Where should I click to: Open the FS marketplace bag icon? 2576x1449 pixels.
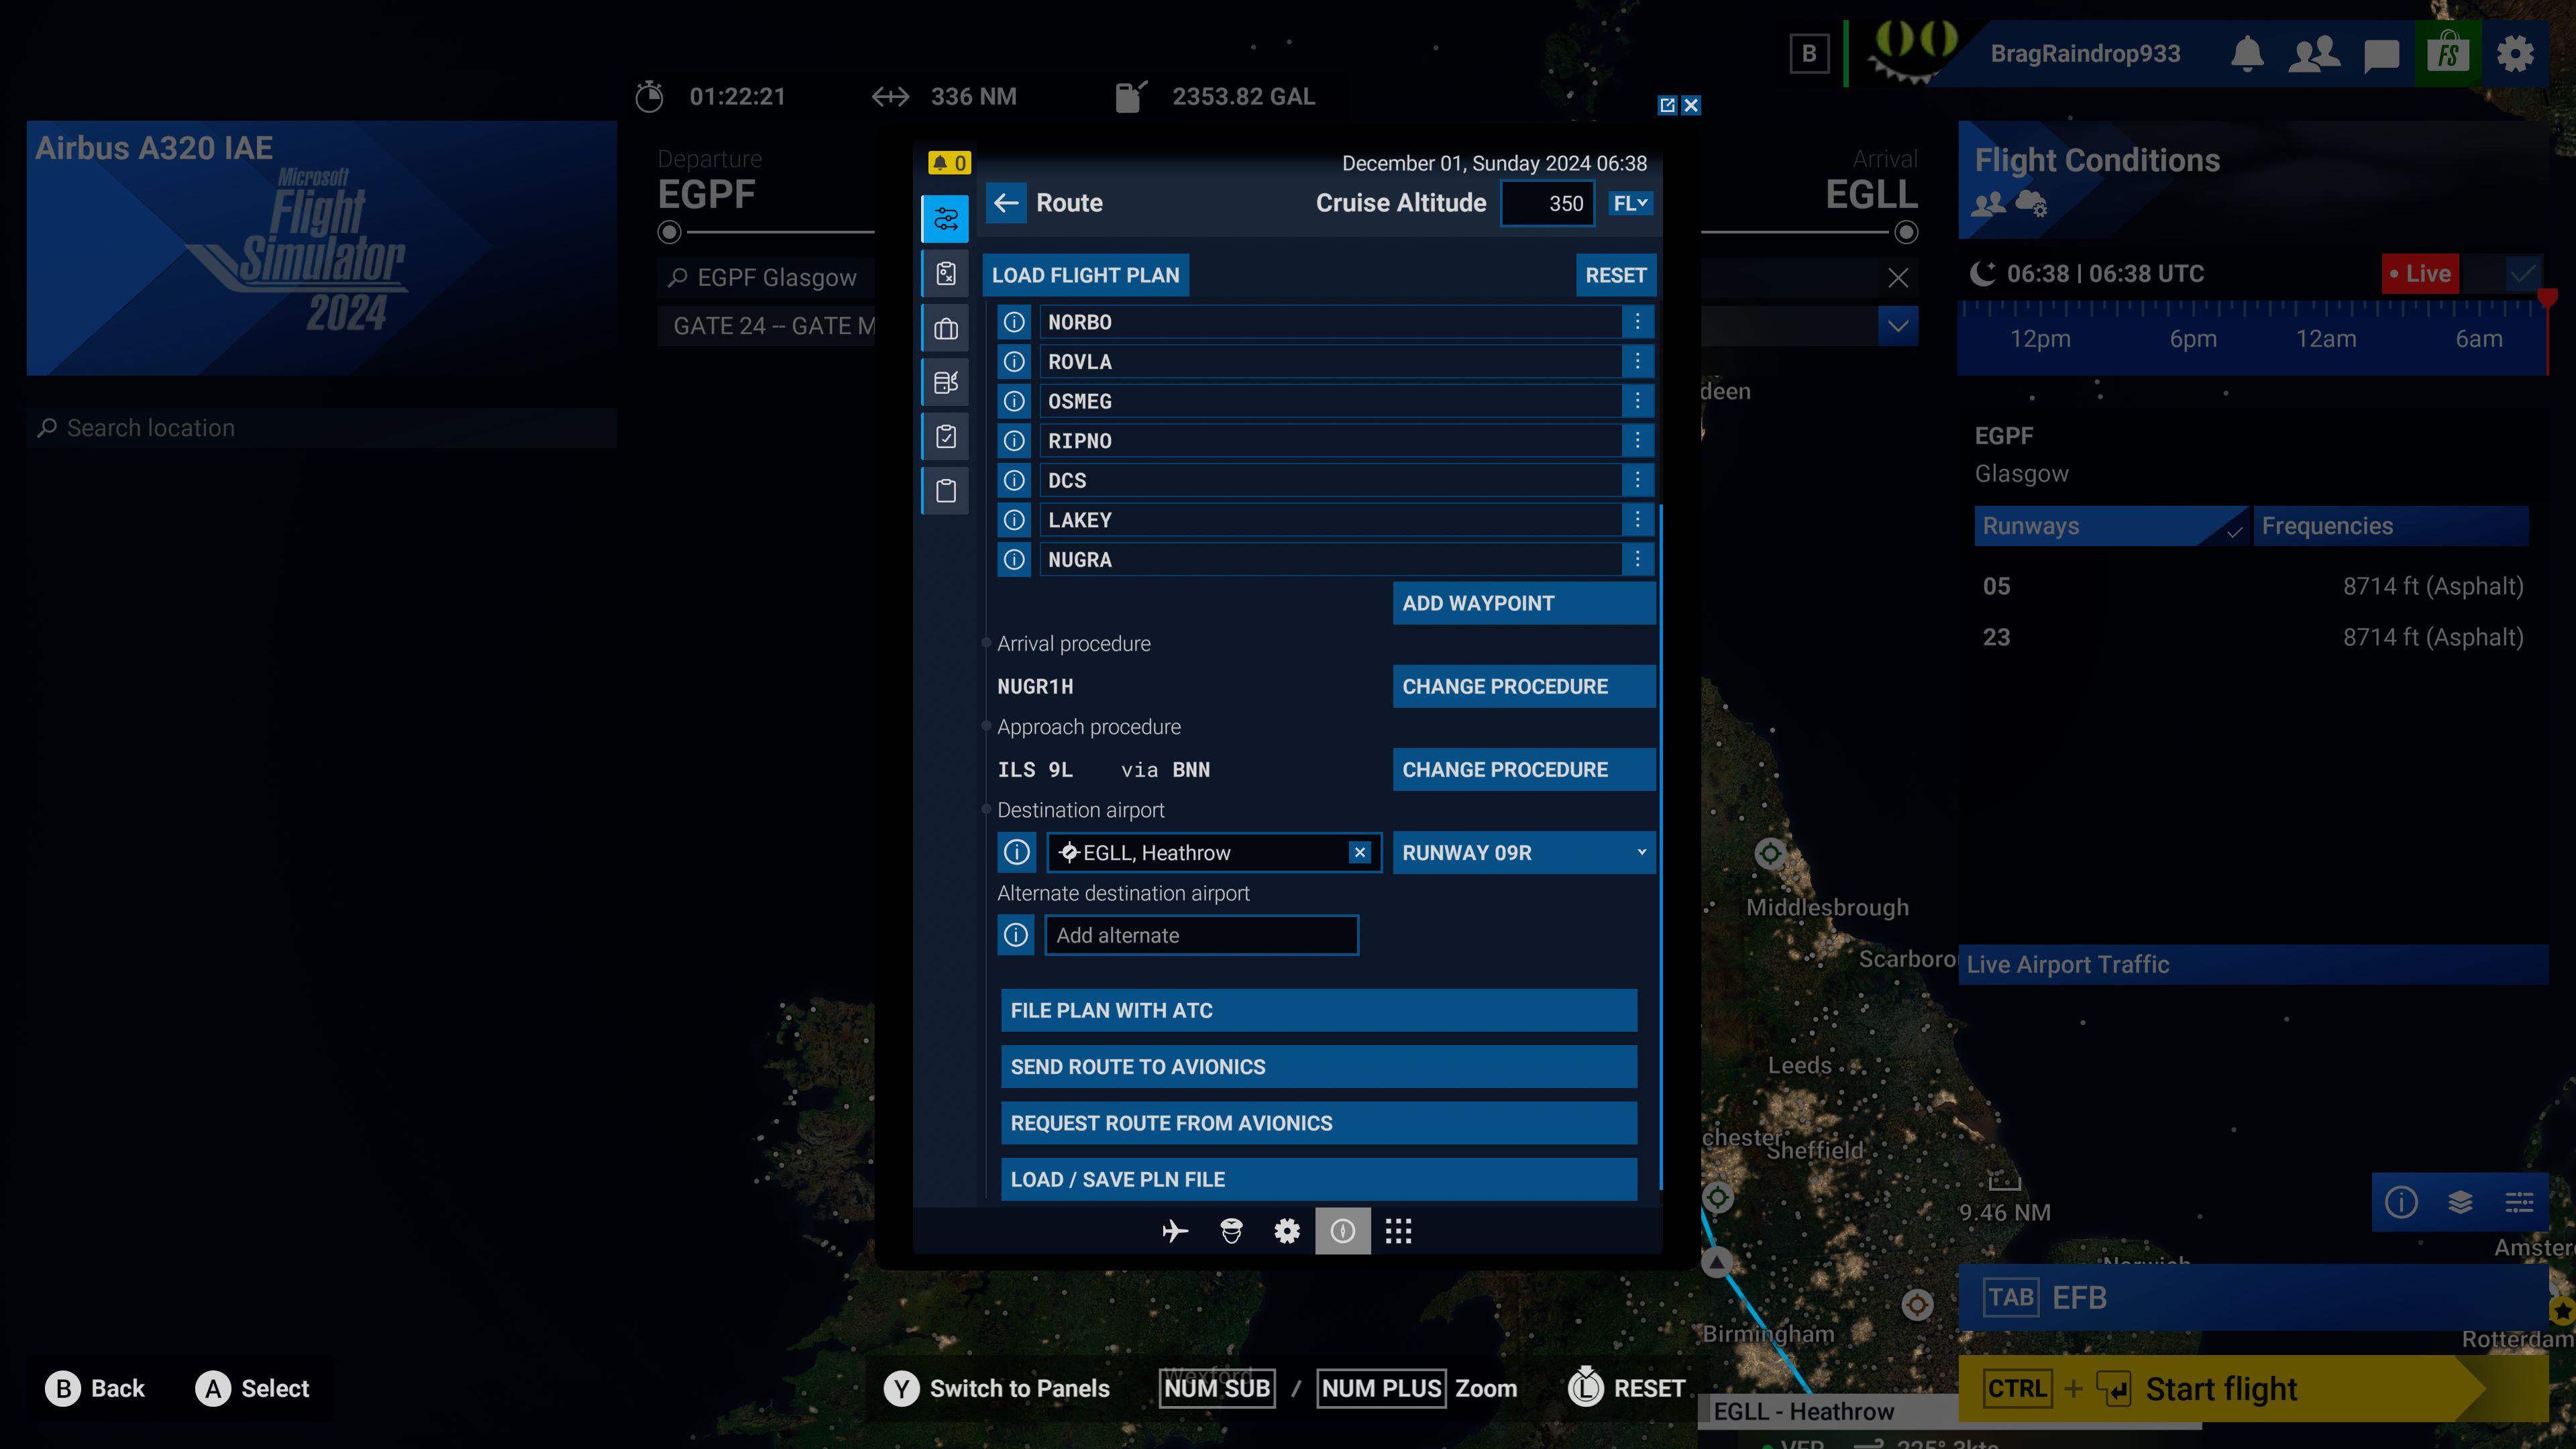coord(2448,53)
